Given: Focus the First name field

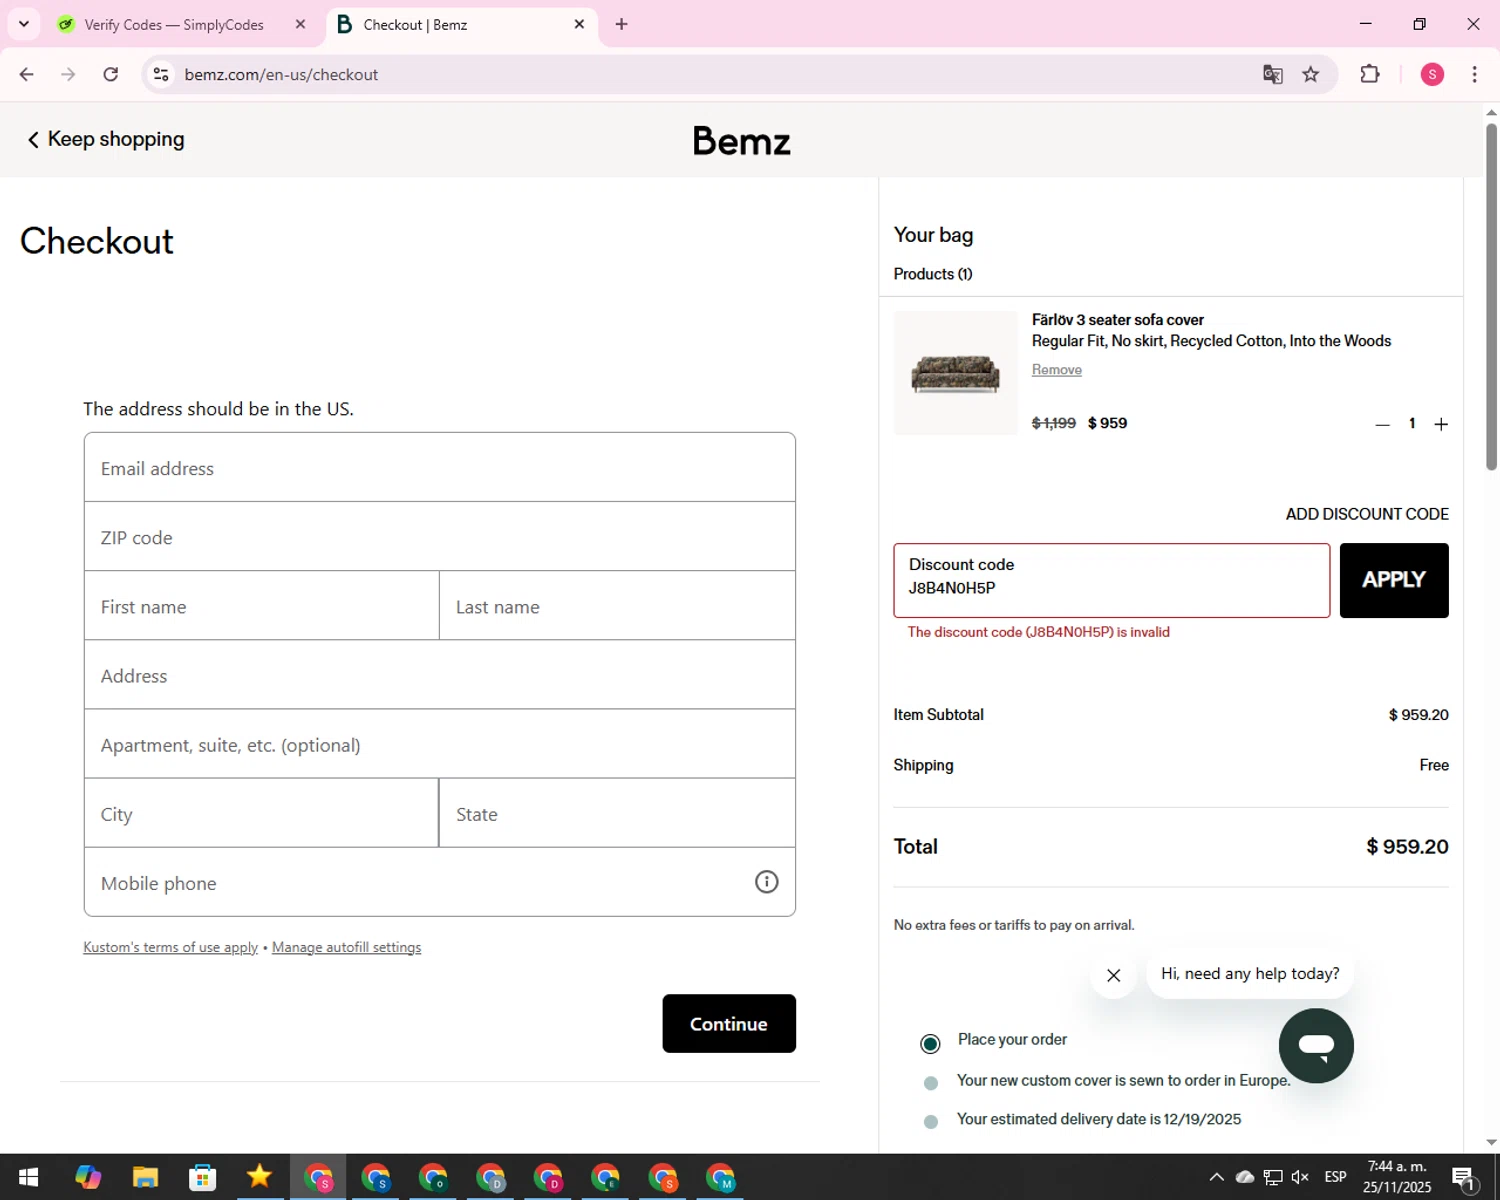Looking at the screenshot, I should coord(262,606).
